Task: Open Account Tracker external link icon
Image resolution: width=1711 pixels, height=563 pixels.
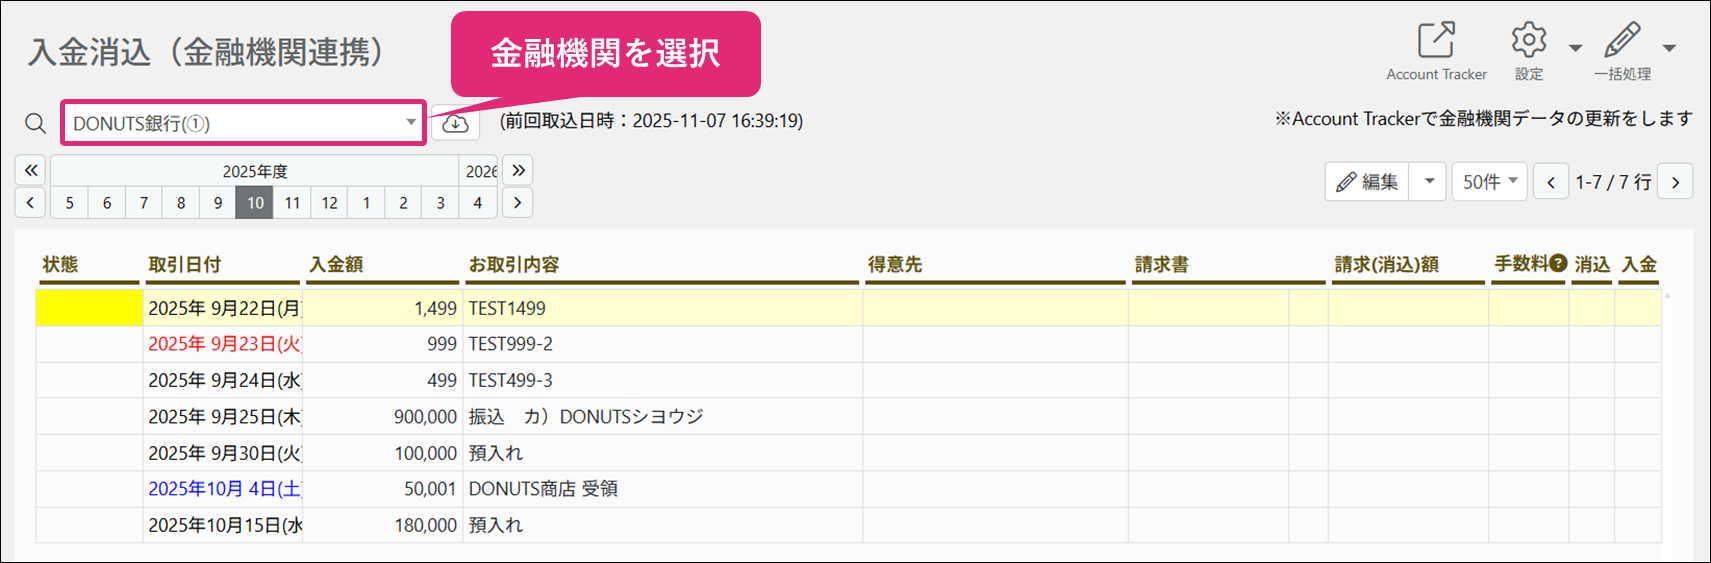Action: 1436,41
